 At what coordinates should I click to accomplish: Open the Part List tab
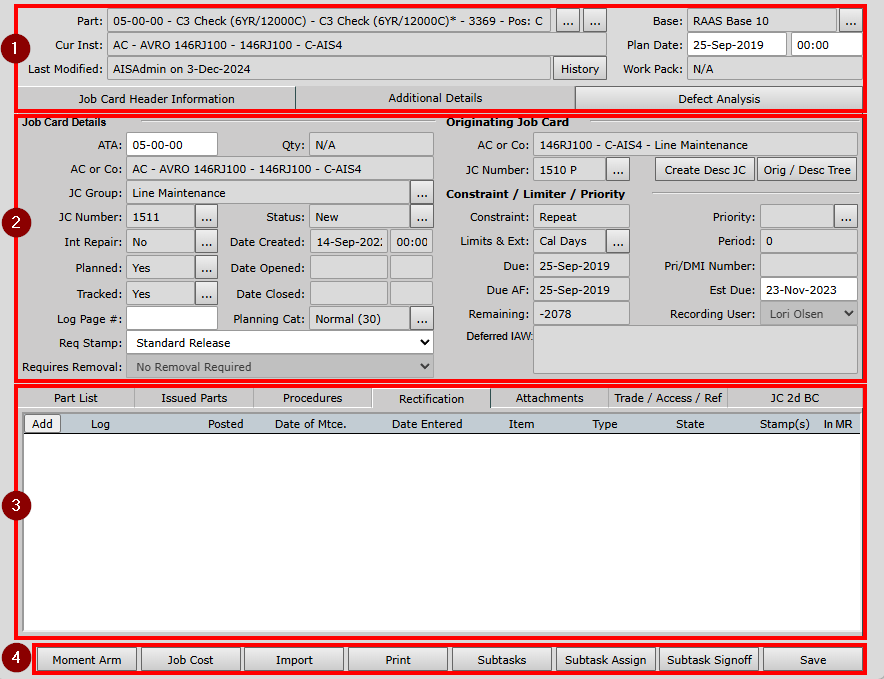point(76,398)
